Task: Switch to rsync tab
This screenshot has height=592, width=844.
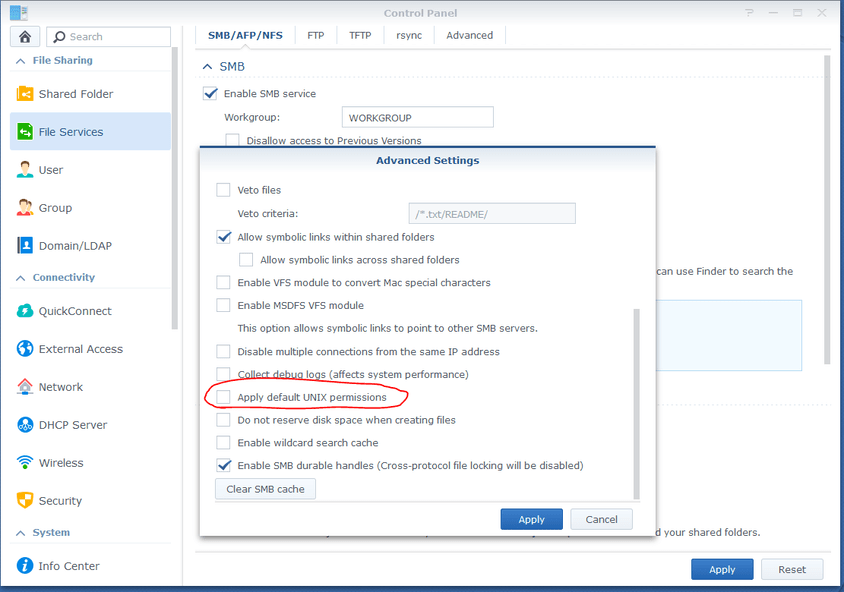Action: pos(409,36)
